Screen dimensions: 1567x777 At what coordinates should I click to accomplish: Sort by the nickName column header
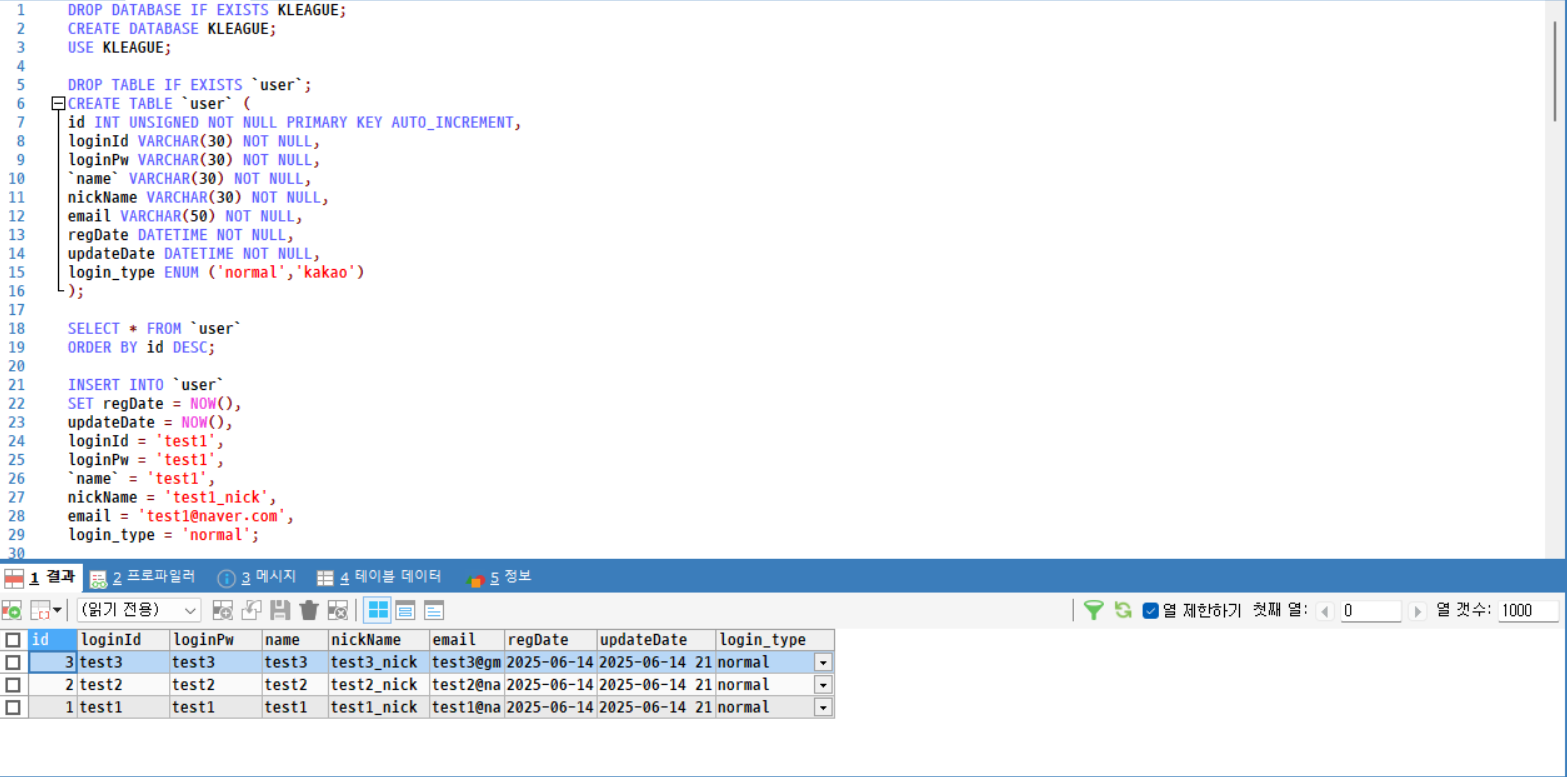pyautogui.click(x=379, y=640)
